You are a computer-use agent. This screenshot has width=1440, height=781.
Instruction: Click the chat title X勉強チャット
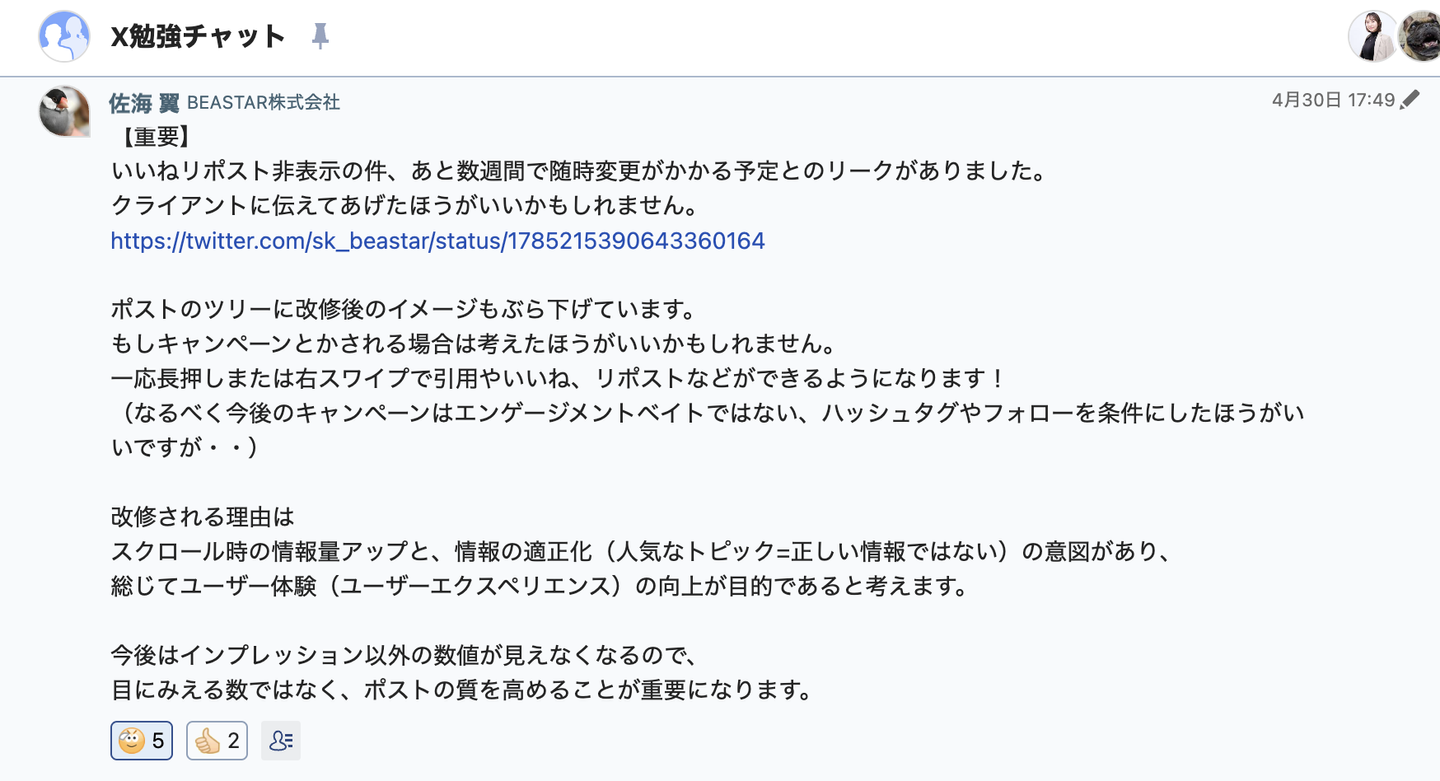click(197, 37)
